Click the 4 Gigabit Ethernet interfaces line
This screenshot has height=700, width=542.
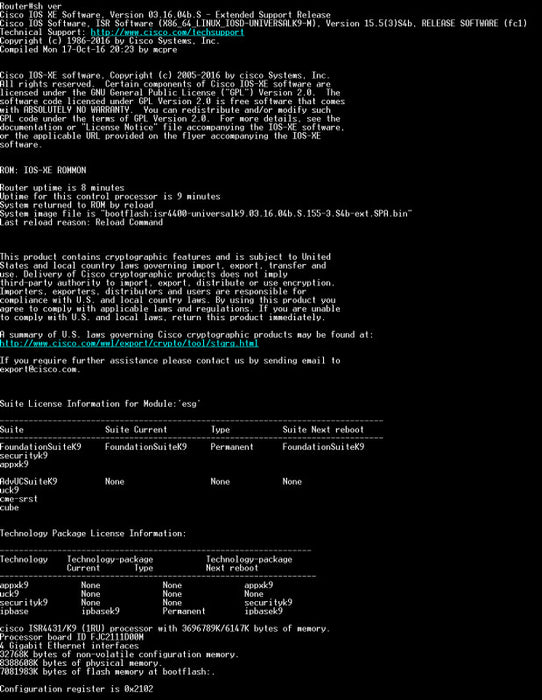click(x=69, y=646)
